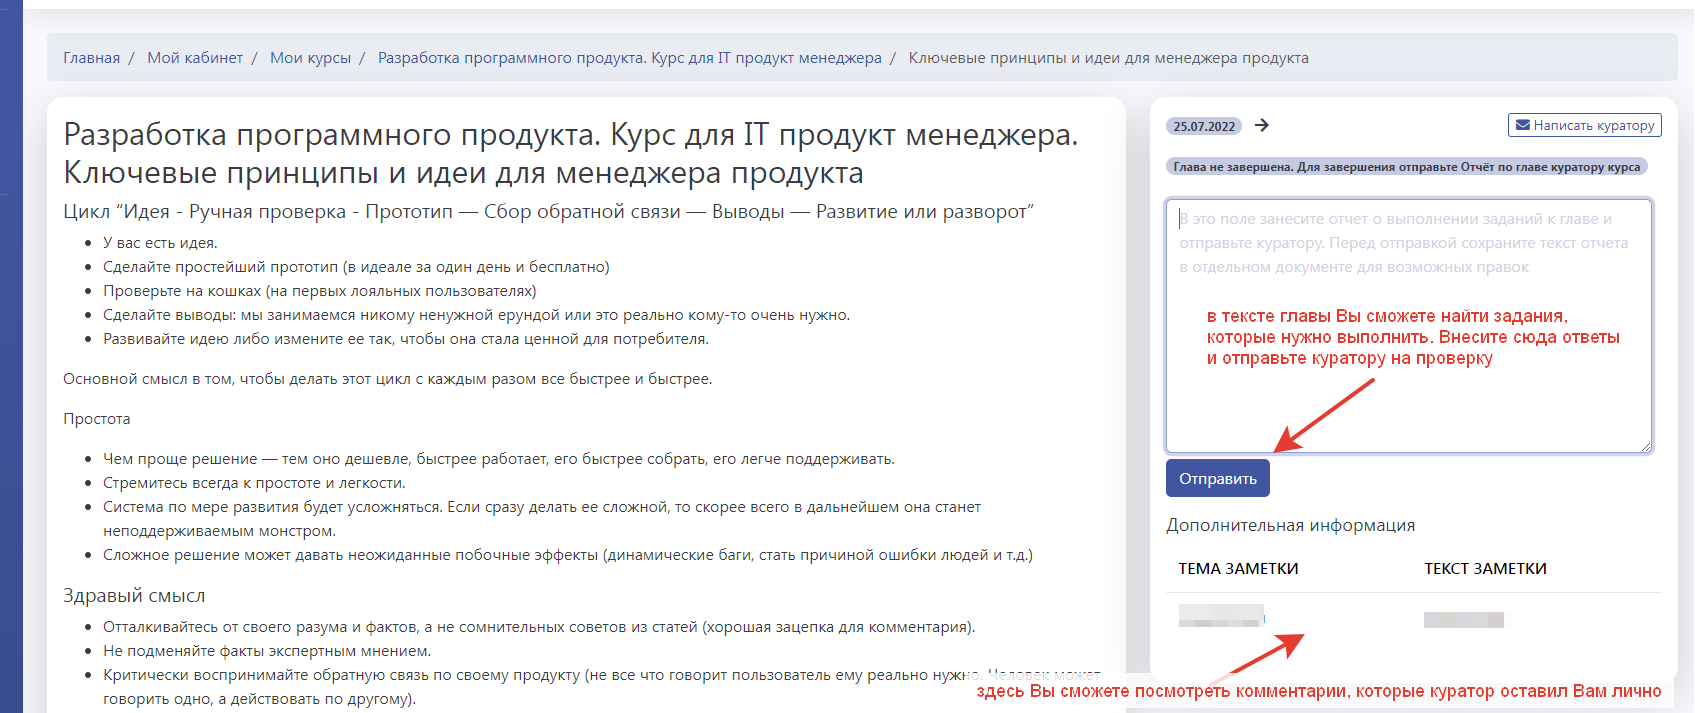
Task: Click the ТЕМА ЗАМЕТКИ column header
Action: pyautogui.click(x=1238, y=569)
